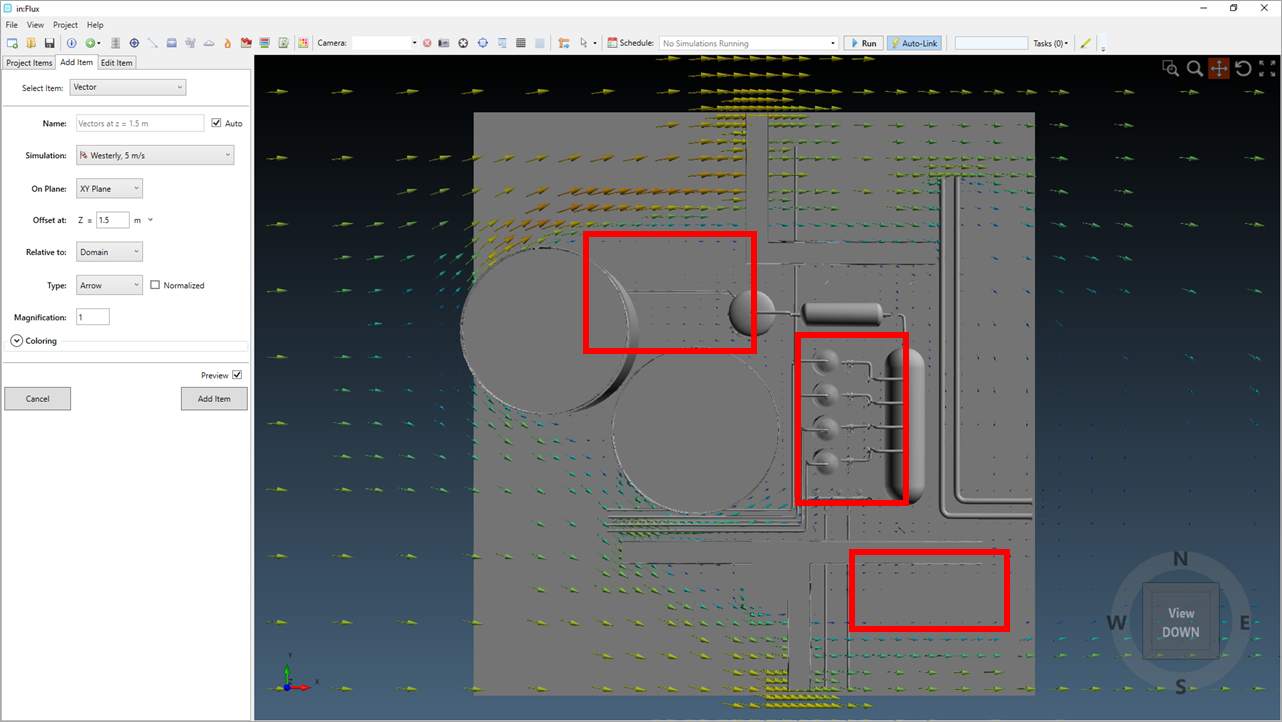Expand the Coloring section
The width and height of the screenshot is (1282, 722).
17,341
